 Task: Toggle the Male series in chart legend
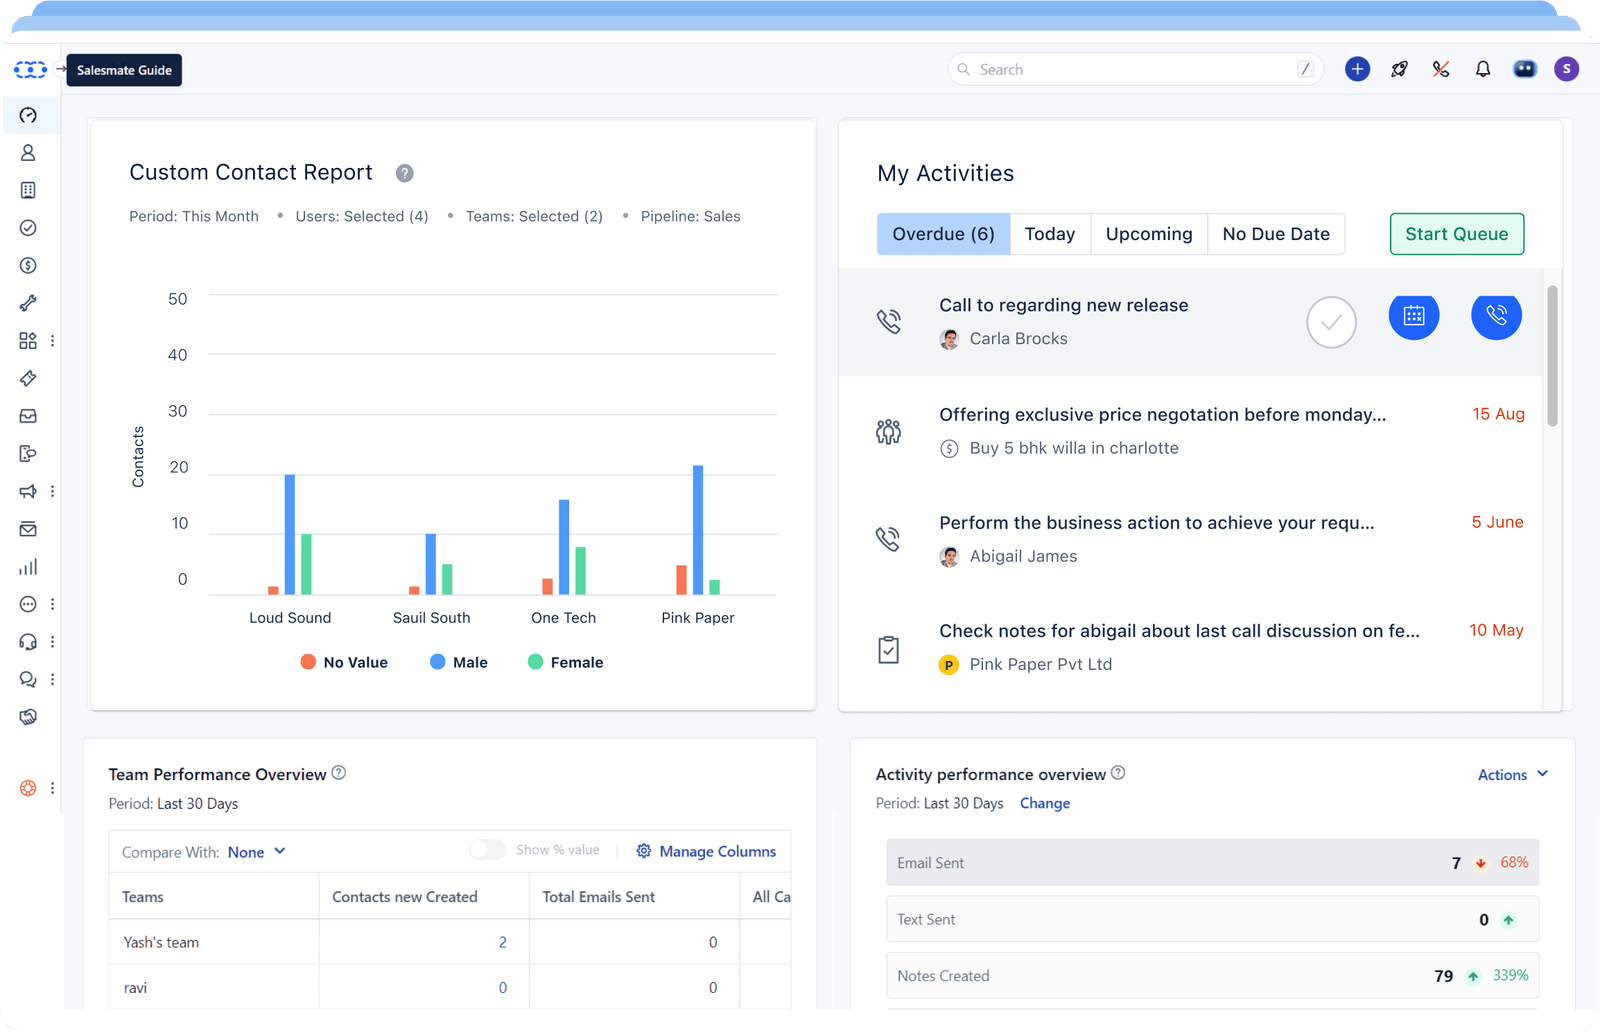pos(459,662)
